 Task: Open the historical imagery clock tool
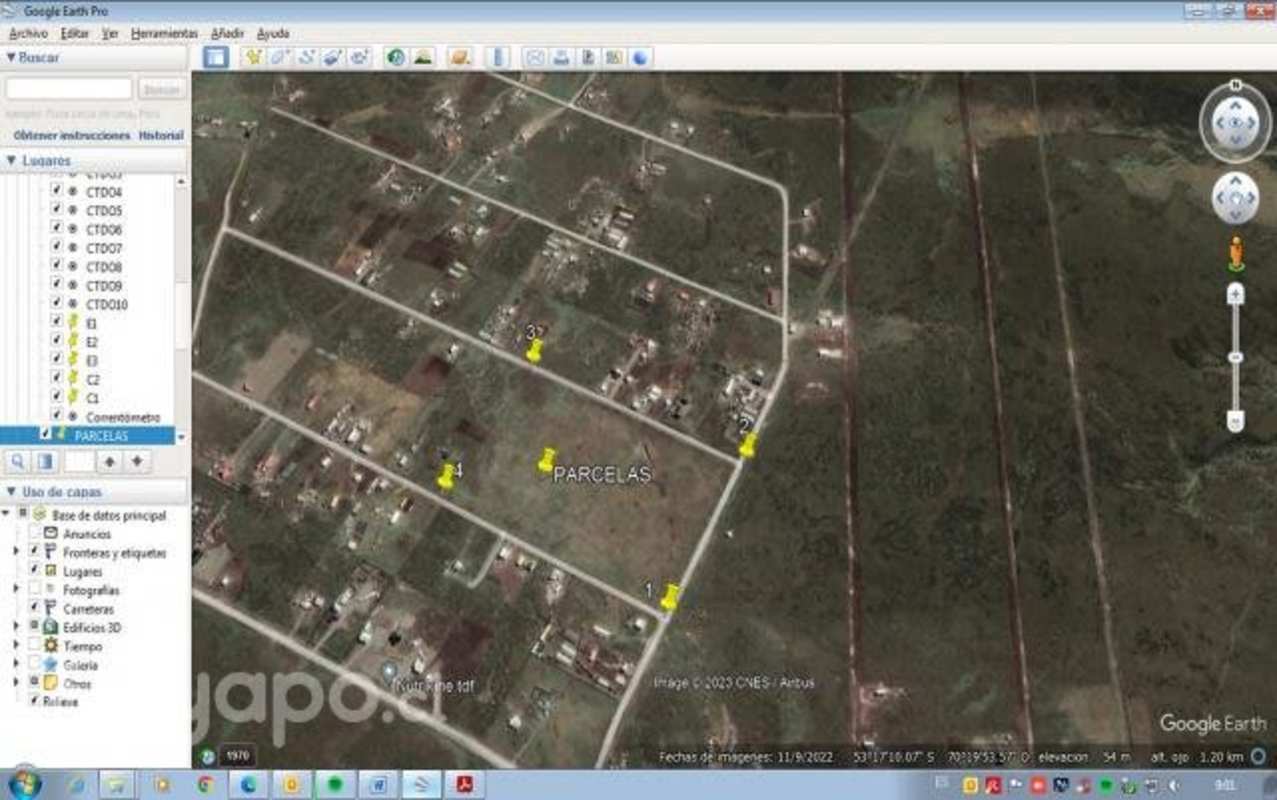pos(396,57)
